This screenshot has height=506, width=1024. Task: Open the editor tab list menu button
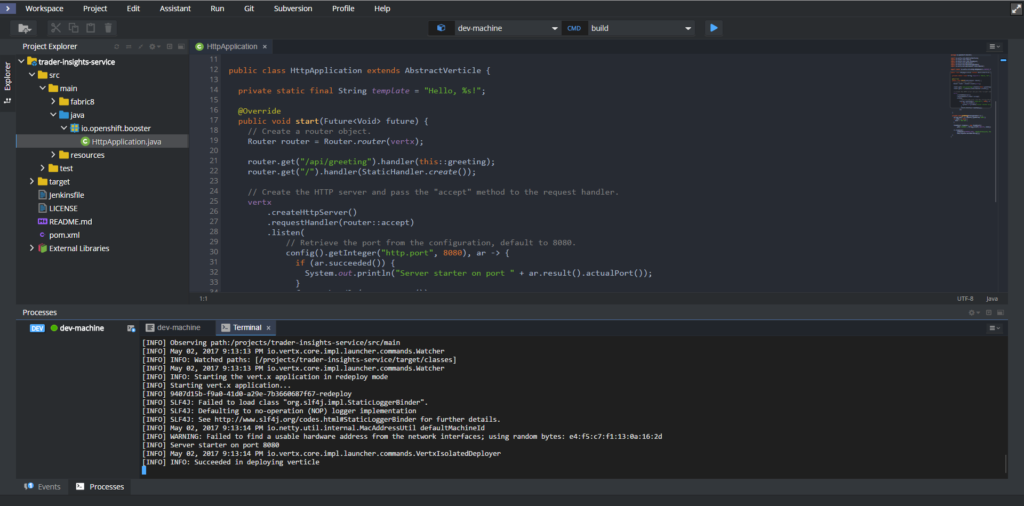[x=993, y=47]
